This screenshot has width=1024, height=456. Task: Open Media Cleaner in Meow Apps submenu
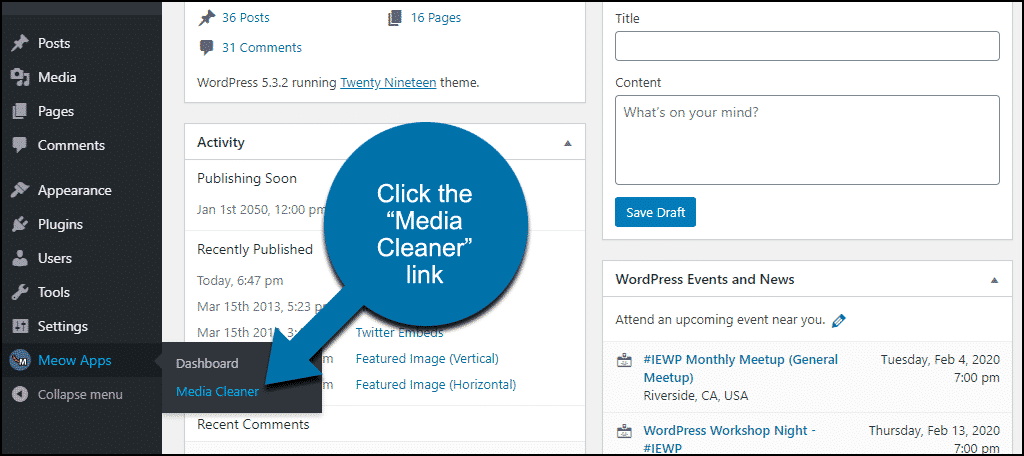tap(217, 392)
